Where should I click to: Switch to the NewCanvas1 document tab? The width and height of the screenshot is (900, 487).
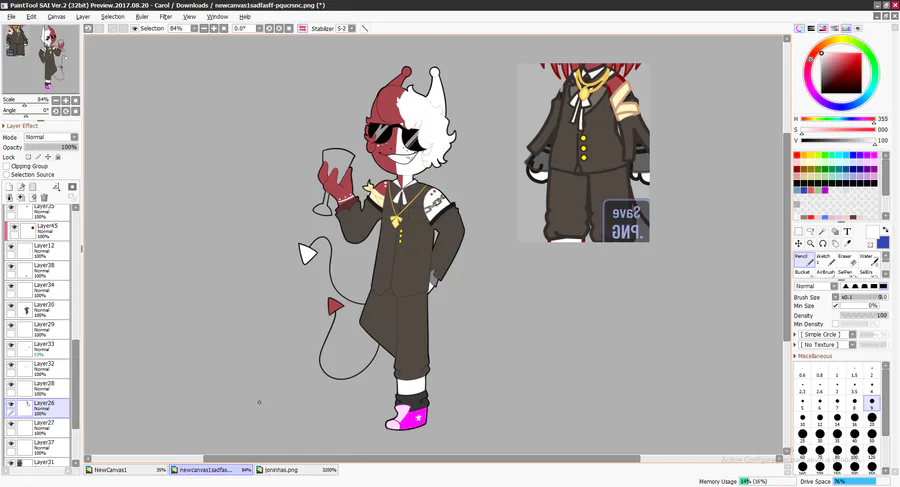(x=126, y=470)
